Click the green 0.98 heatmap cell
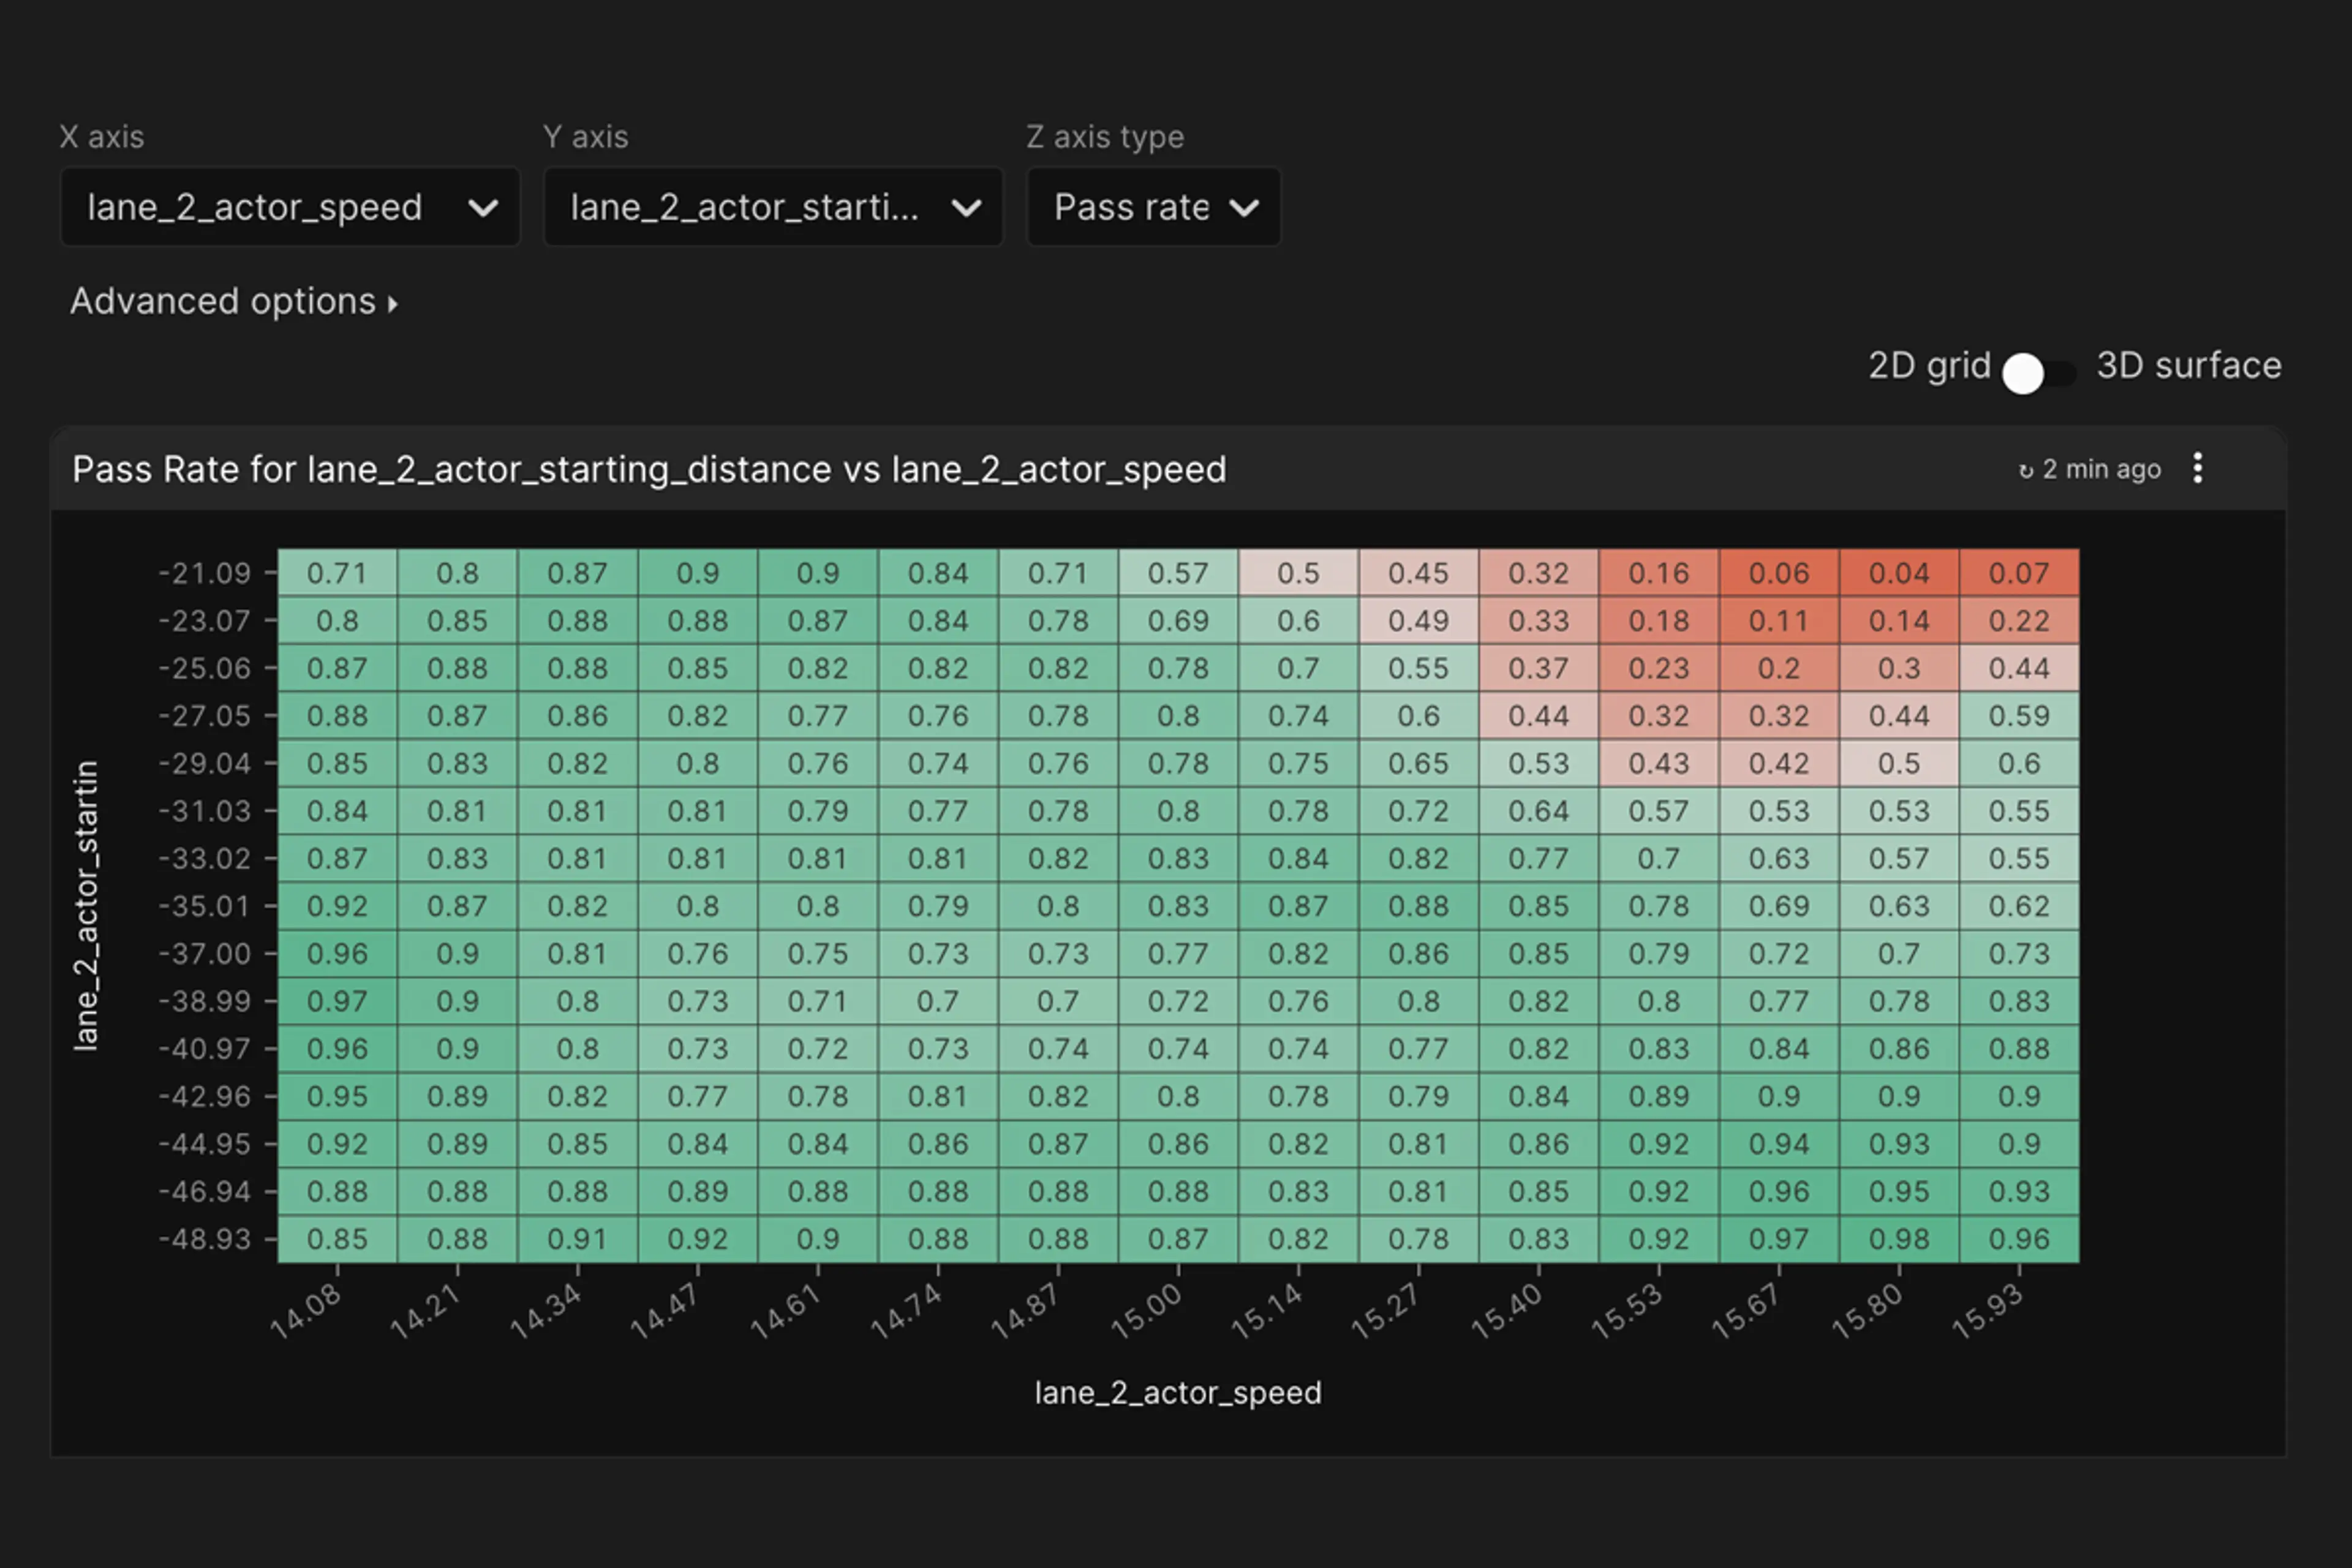The width and height of the screenshot is (2352, 1568). pos(1898,1239)
